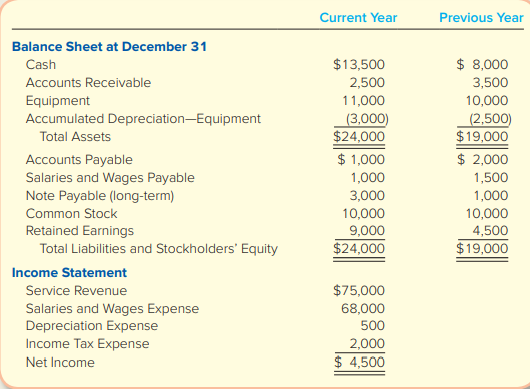Click the current year Cash value $13,500

tap(359, 65)
